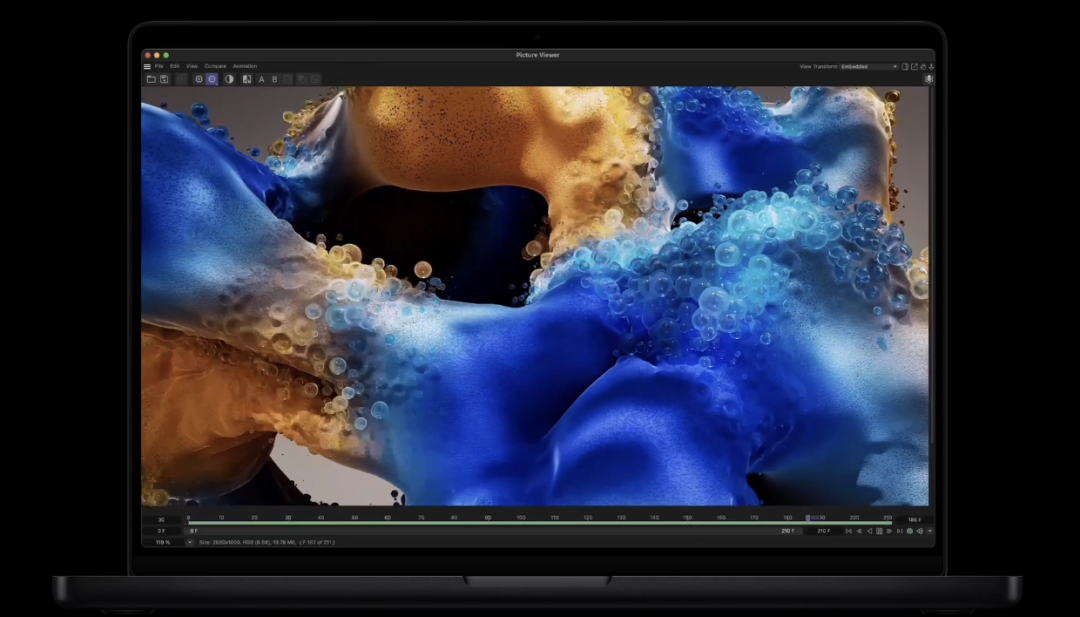The image size is (1080, 617).
Task: Open the View Transform Embedded dropdown
Action: pyautogui.click(x=868, y=66)
